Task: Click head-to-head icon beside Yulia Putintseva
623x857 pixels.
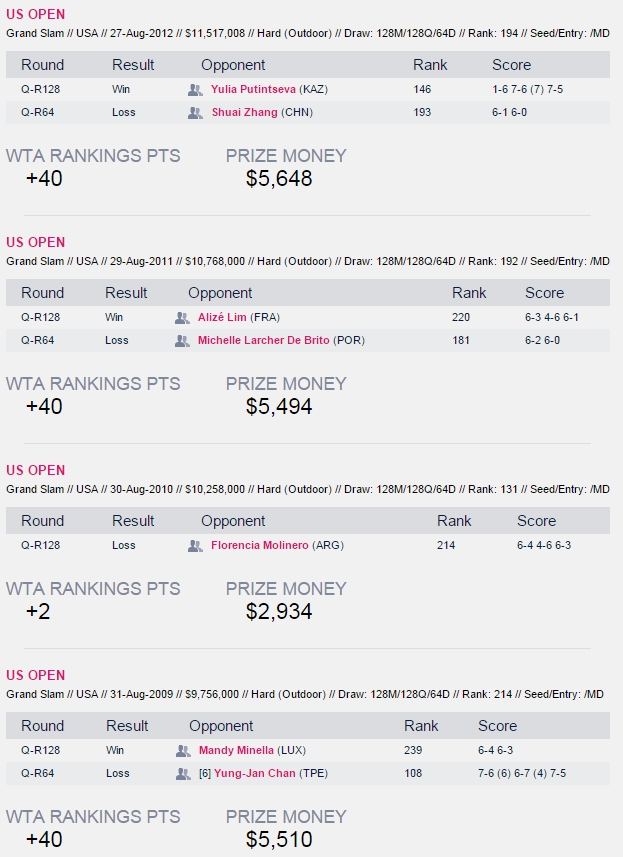Action: (x=195, y=90)
